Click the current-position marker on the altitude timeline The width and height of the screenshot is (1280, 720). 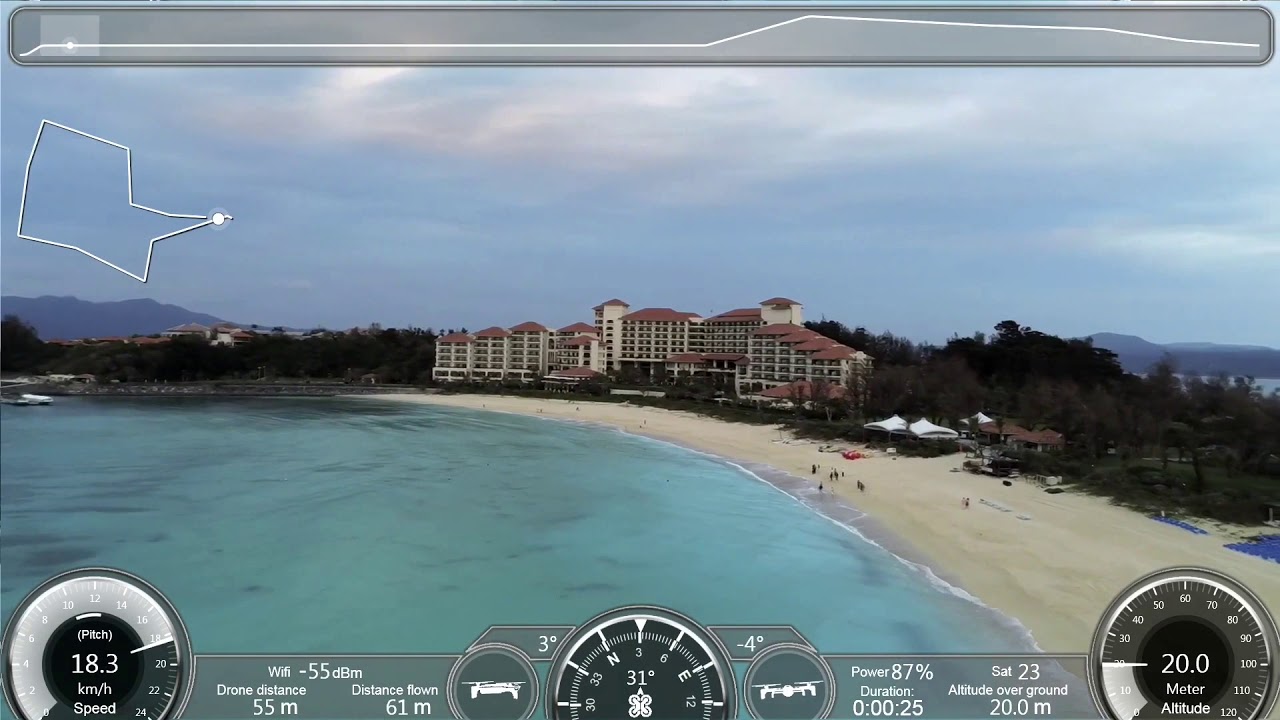[x=69, y=45]
